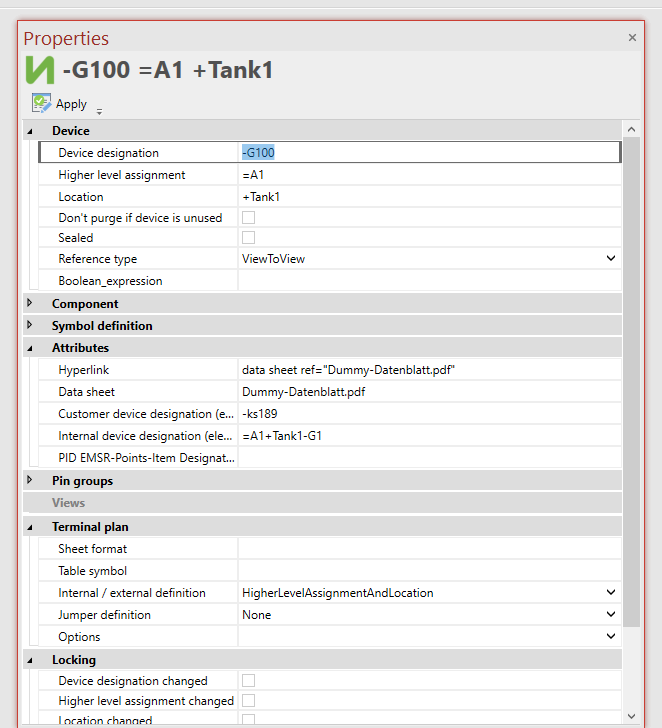Expand the Component section
The height and width of the screenshot is (728, 662).
pyautogui.click(x=30, y=303)
